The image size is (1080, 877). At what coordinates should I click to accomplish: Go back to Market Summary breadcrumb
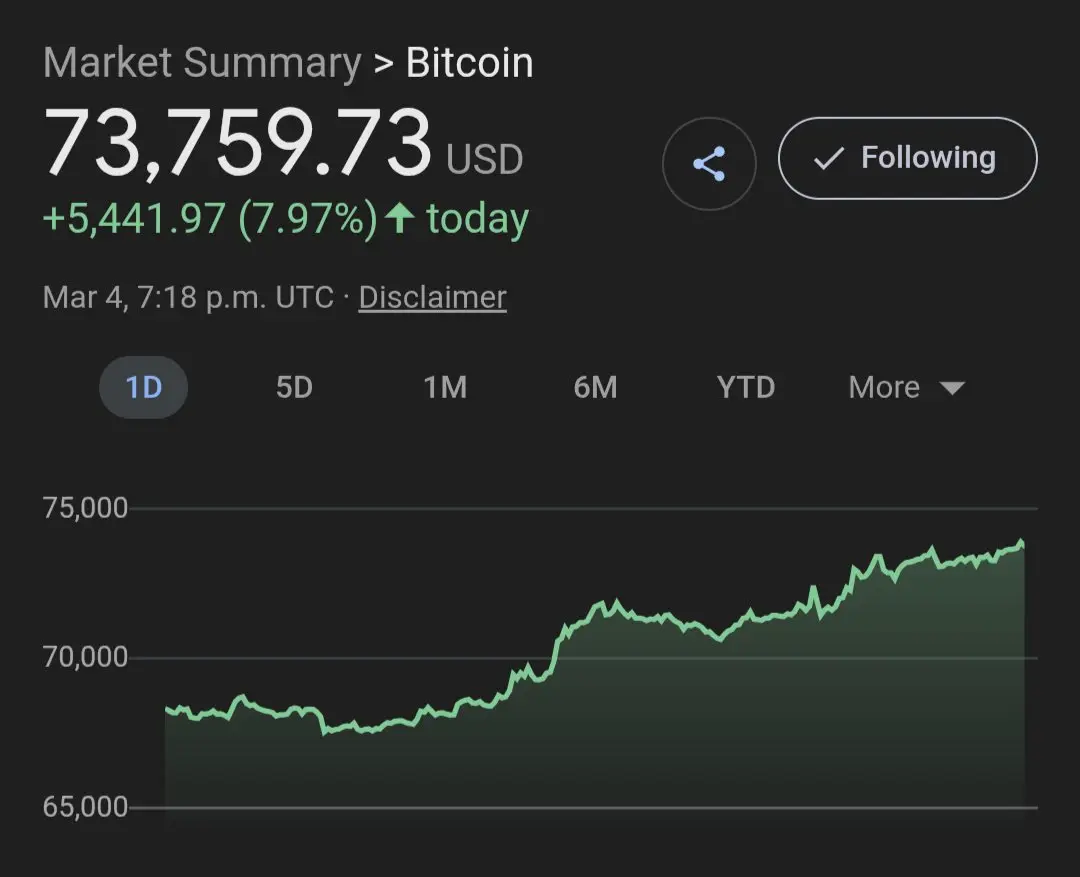click(202, 63)
